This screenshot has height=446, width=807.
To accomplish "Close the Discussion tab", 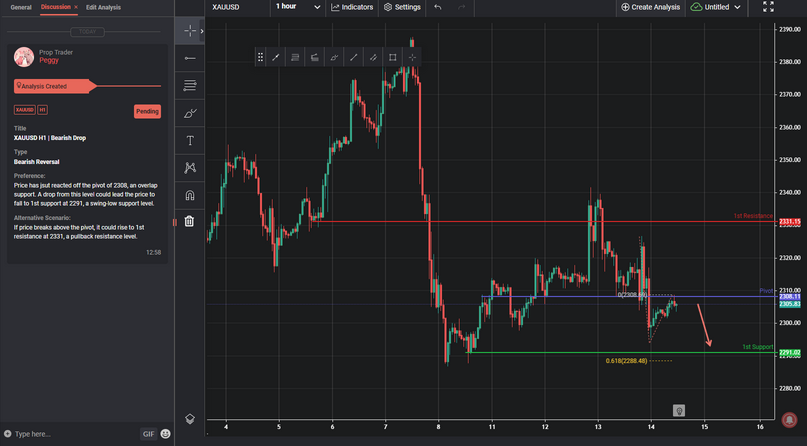I will pyautogui.click(x=76, y=7).
